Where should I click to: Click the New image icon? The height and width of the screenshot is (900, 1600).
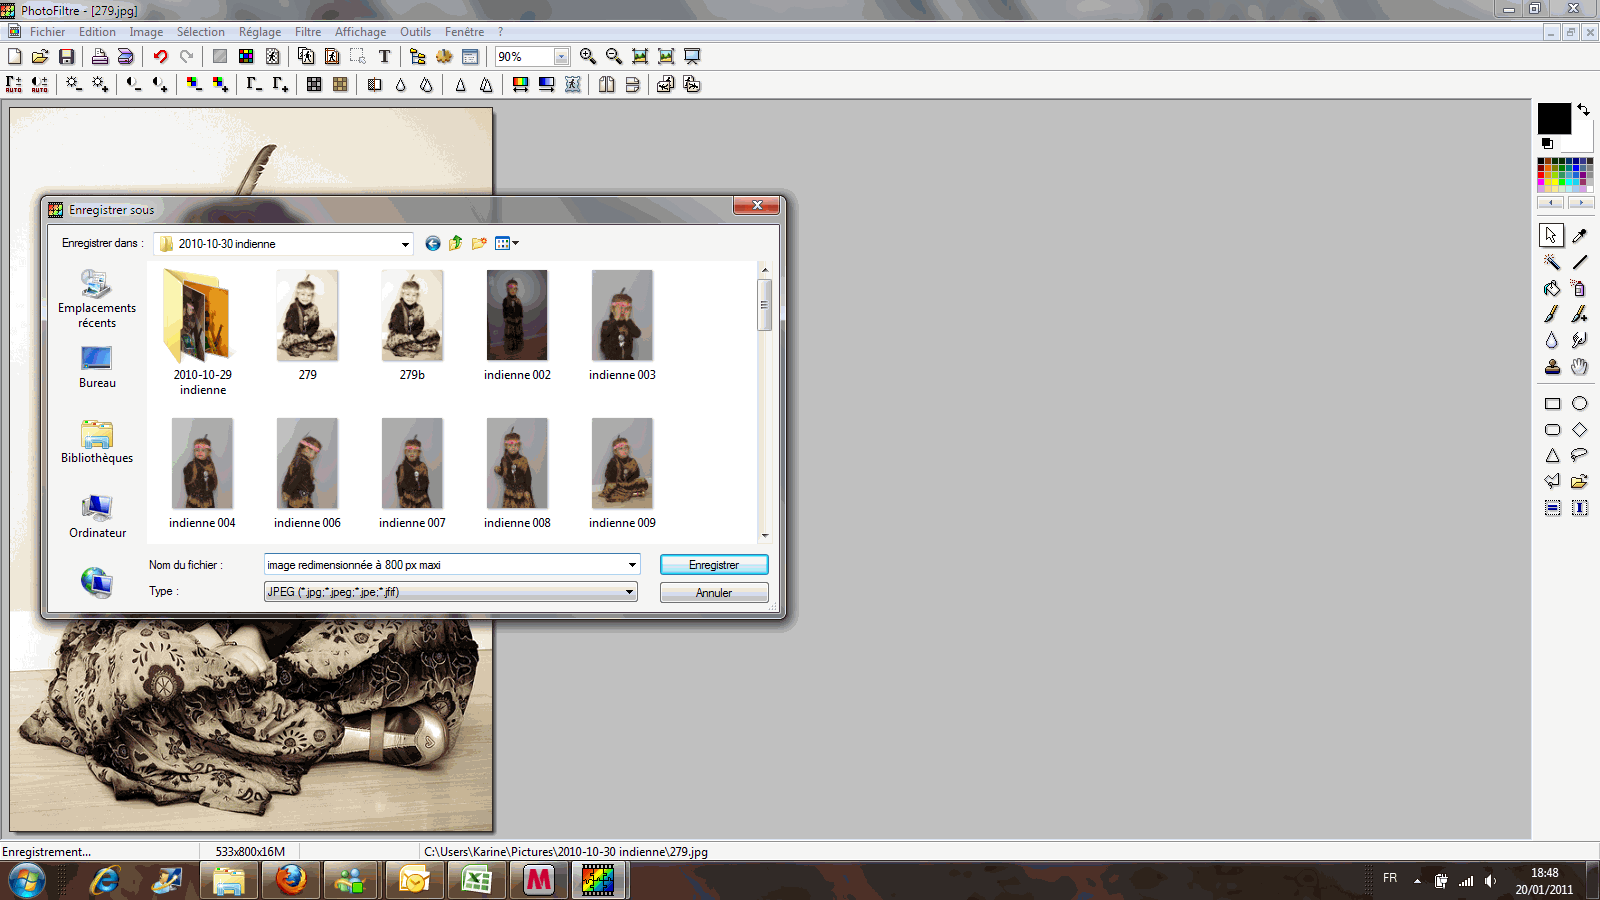(x=15, y=57)
